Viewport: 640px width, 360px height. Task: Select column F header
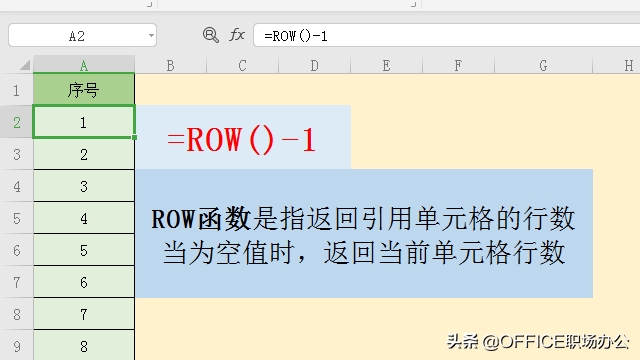458,65
